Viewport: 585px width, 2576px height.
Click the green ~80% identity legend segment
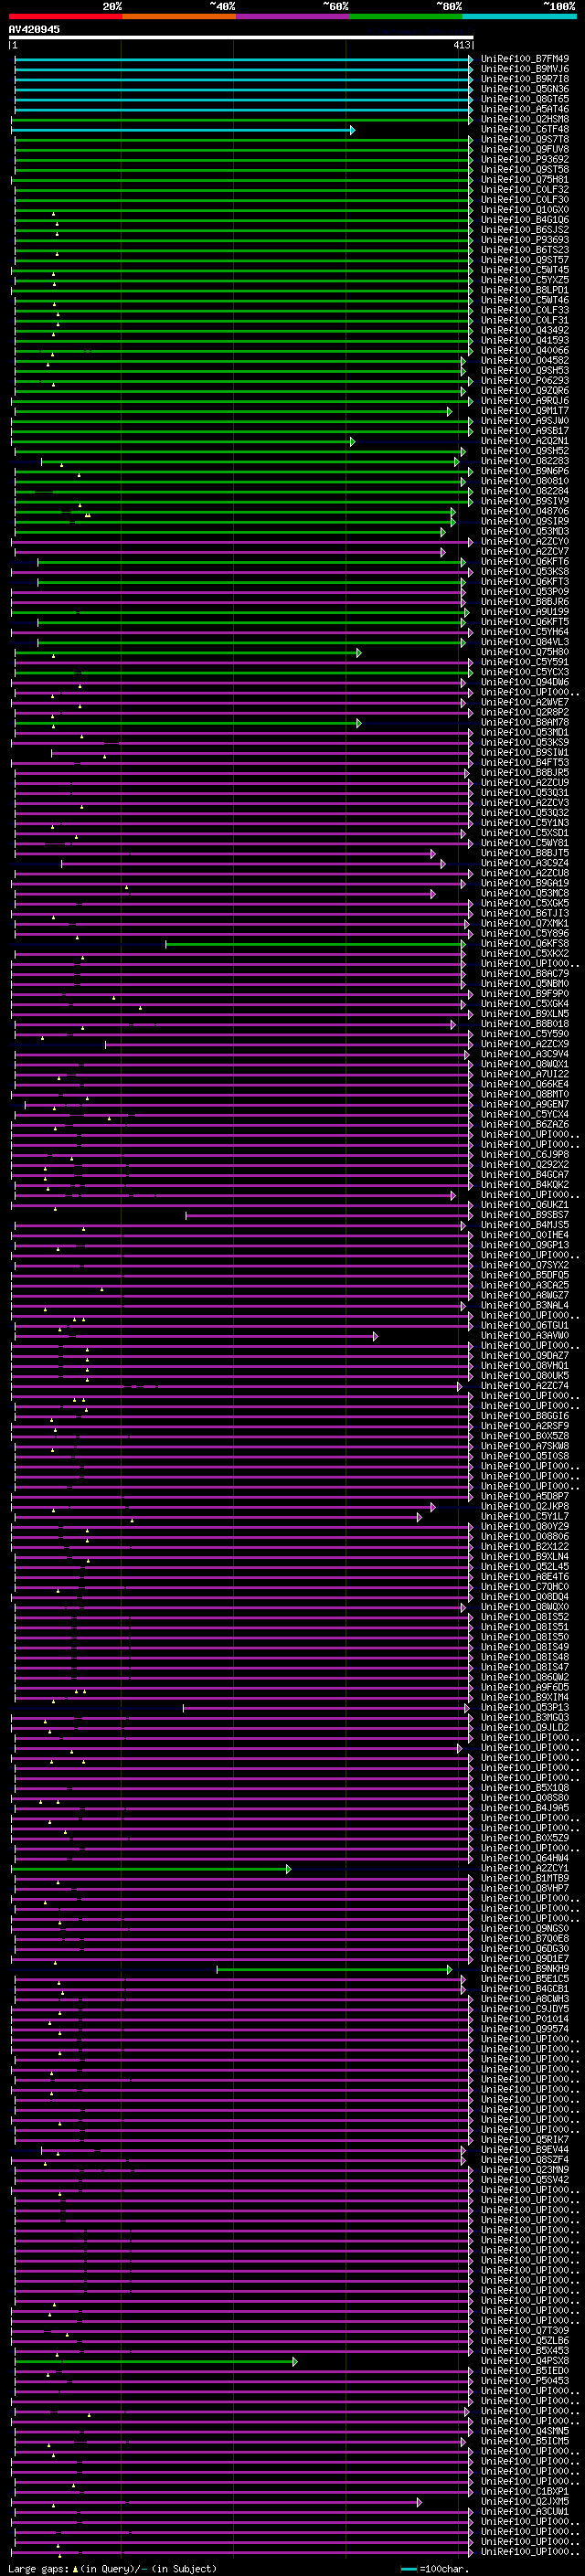click(x=406, y=16)
